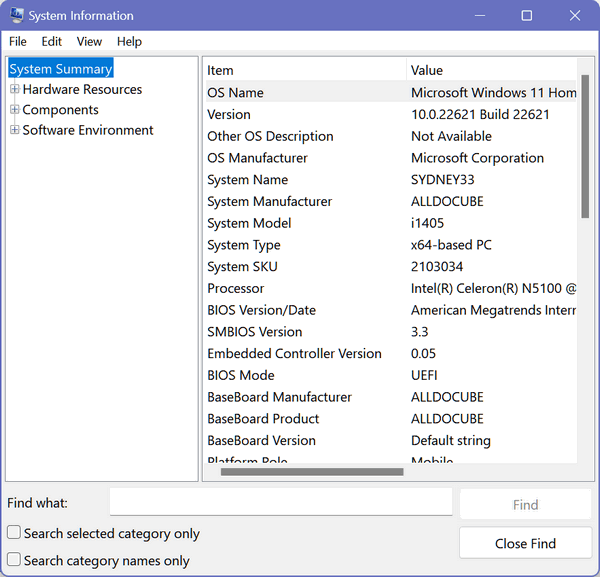Select the OS Manufacturer row
This screenshot has height=577, width=600.
click(x=391, y=158)
